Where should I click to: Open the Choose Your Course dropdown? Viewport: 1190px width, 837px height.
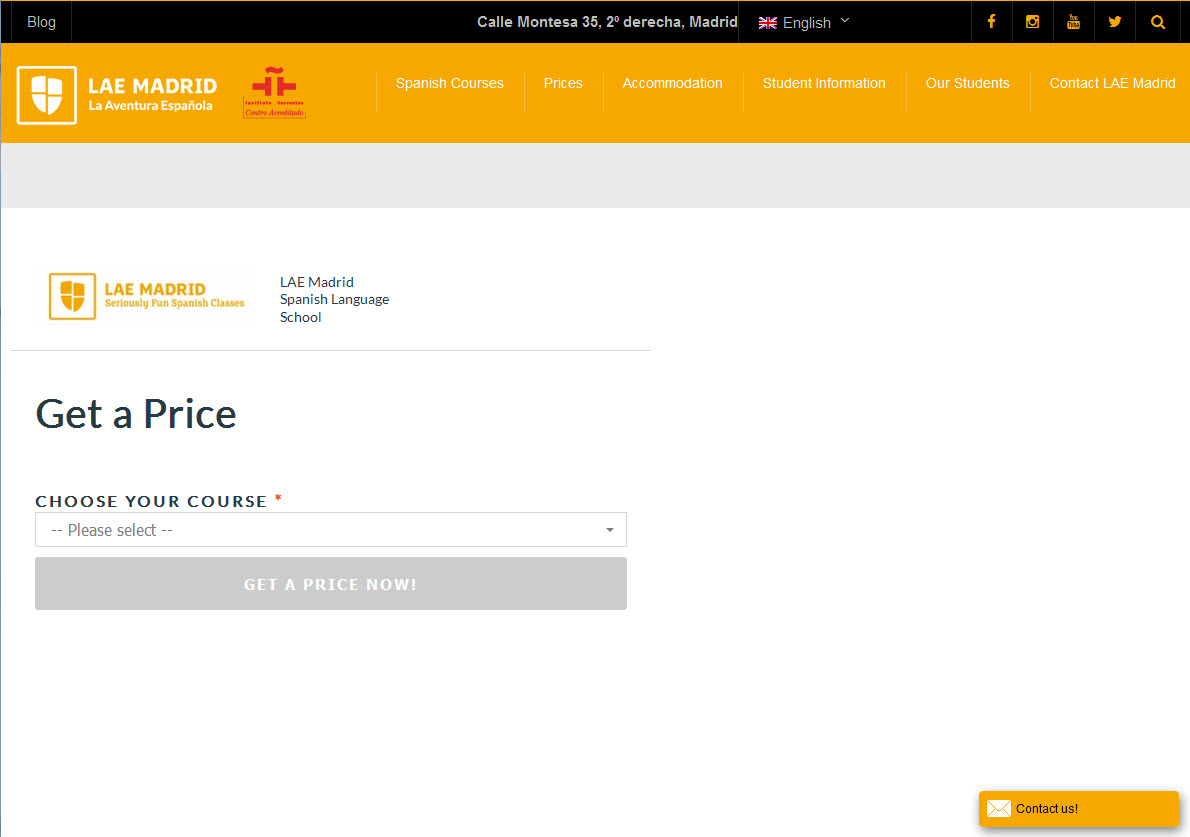pos(330,530)
